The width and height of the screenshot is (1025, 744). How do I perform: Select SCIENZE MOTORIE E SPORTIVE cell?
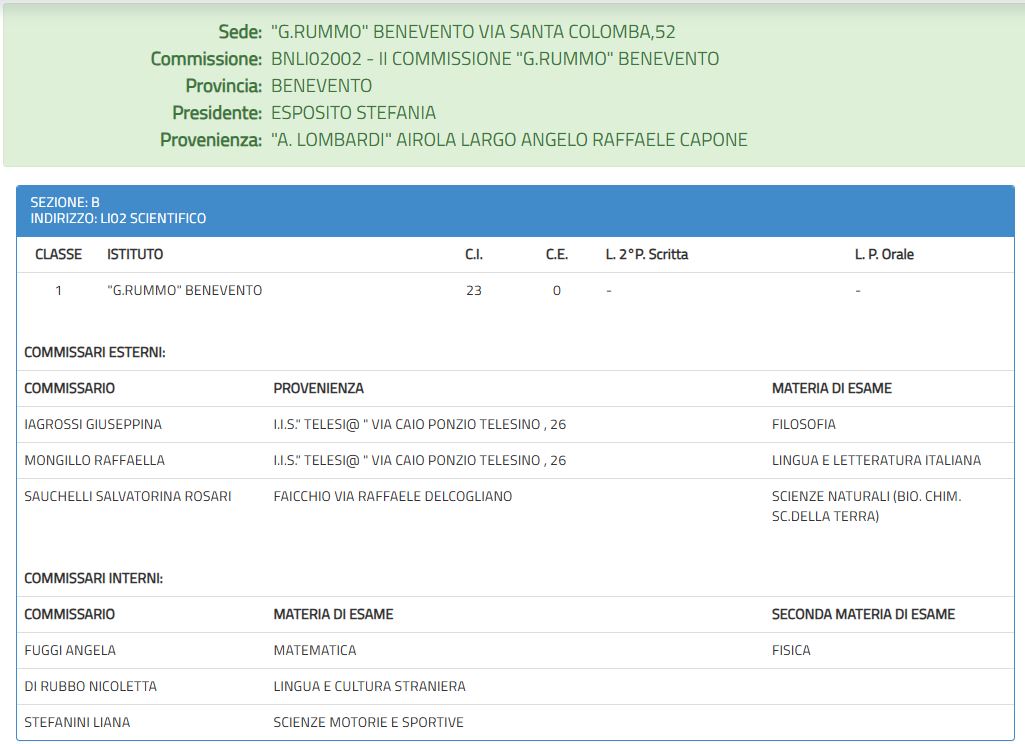(368, 722)
